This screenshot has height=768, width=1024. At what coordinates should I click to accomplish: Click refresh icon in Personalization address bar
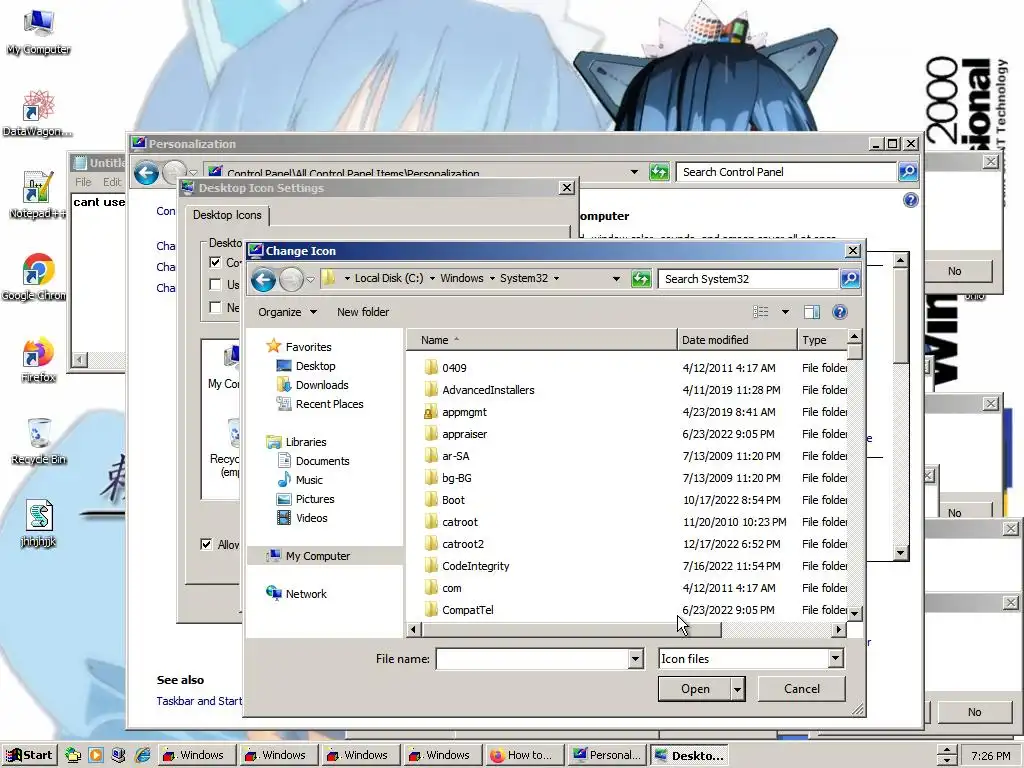[659, 172]
